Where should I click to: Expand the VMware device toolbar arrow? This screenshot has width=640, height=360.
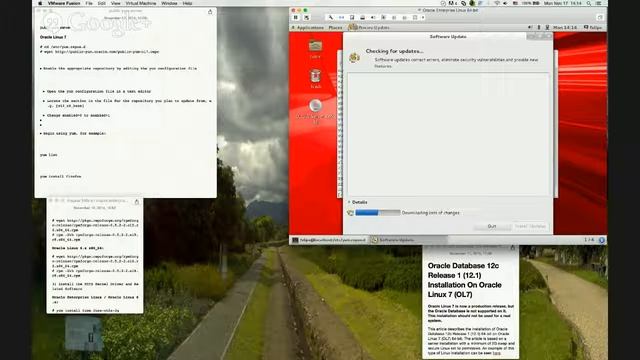(x=423, y=18)
